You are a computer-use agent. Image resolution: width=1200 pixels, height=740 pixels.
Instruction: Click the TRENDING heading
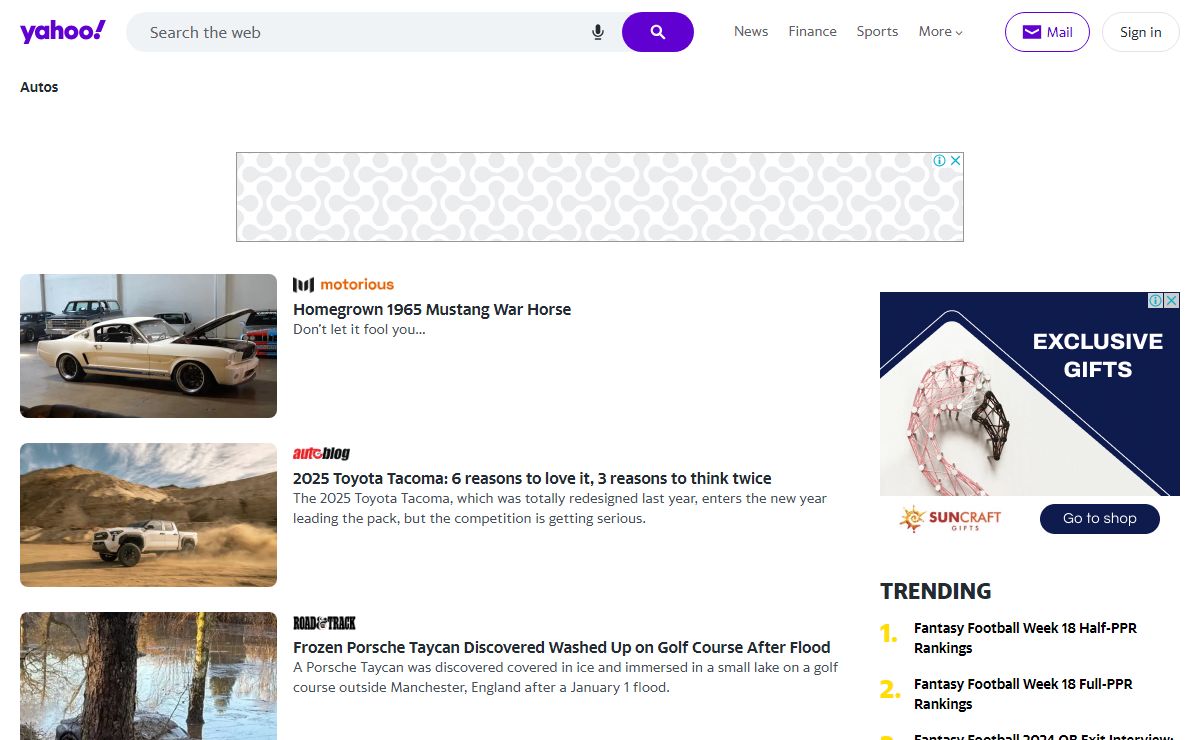click(x=936, y=591)
